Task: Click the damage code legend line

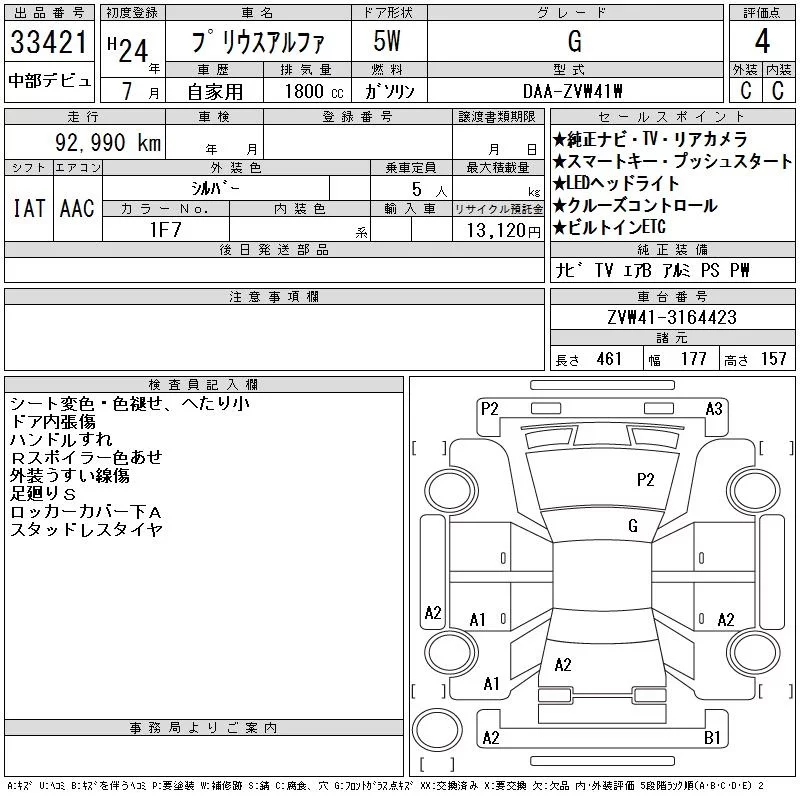Action: [386, 786]
